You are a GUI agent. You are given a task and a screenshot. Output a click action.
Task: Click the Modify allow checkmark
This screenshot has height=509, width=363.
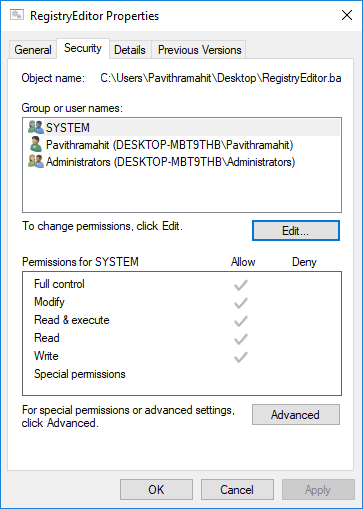(x=240, y=303)
